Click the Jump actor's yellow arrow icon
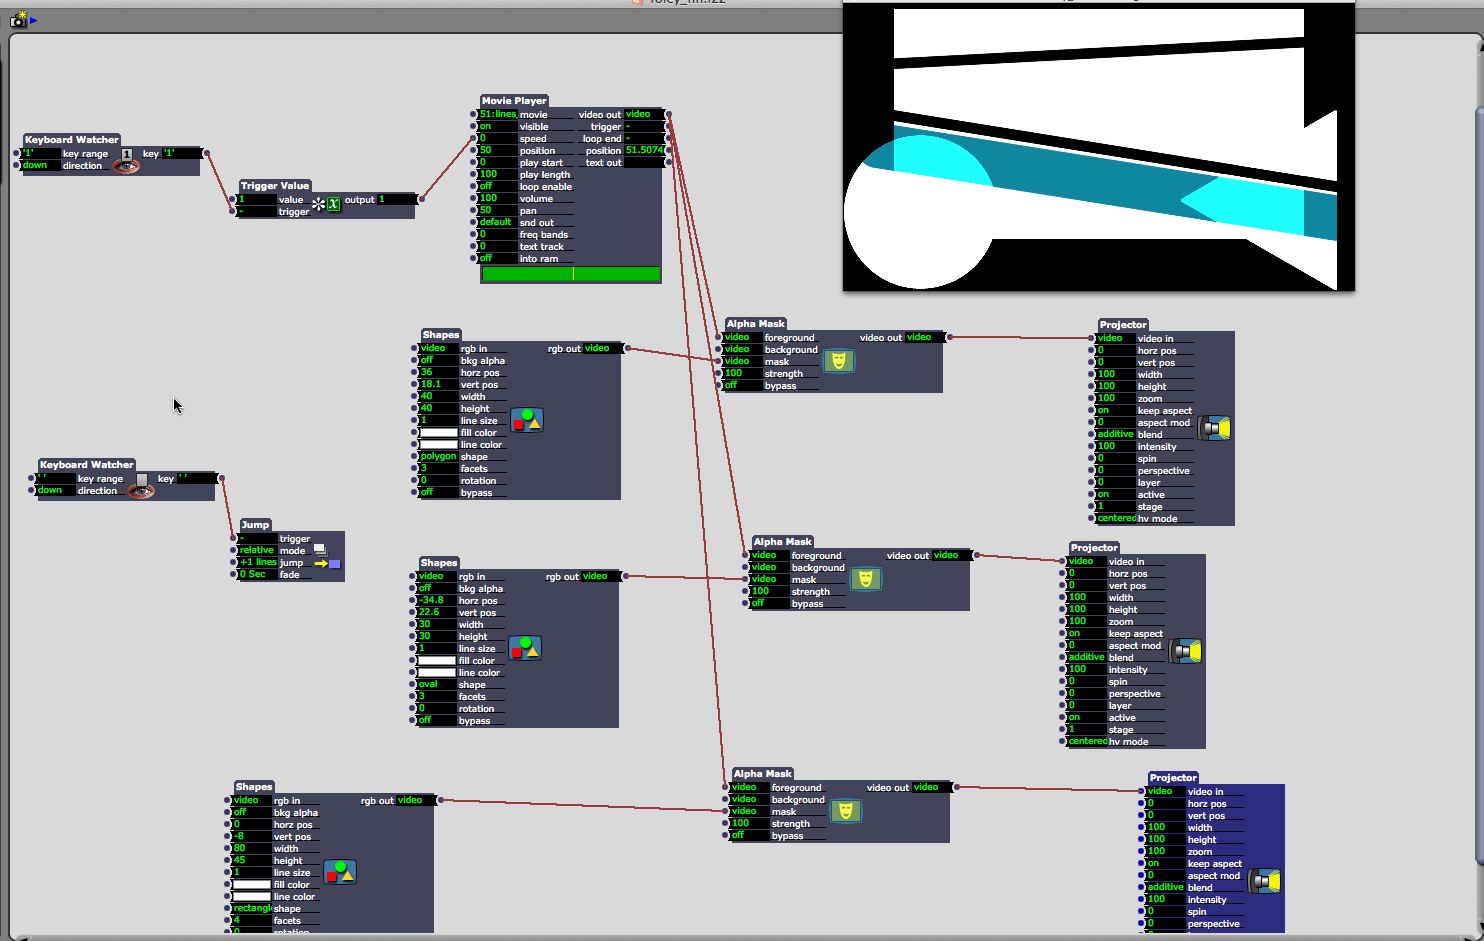Image resolution: width=1484 pixels, height=941 pixels. pos(321,563)
